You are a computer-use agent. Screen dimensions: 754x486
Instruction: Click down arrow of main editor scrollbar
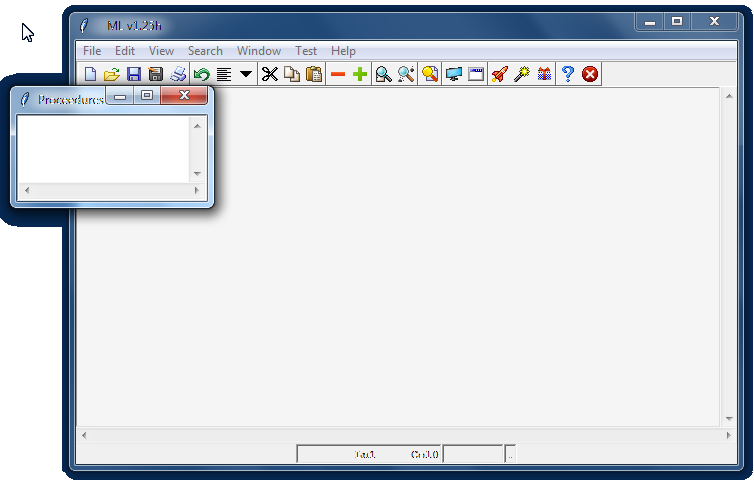tap(729, 419)
